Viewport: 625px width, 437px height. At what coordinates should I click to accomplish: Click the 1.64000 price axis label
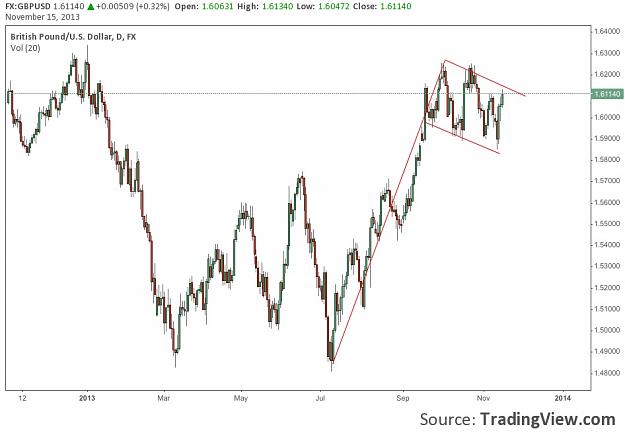(607, 31)
